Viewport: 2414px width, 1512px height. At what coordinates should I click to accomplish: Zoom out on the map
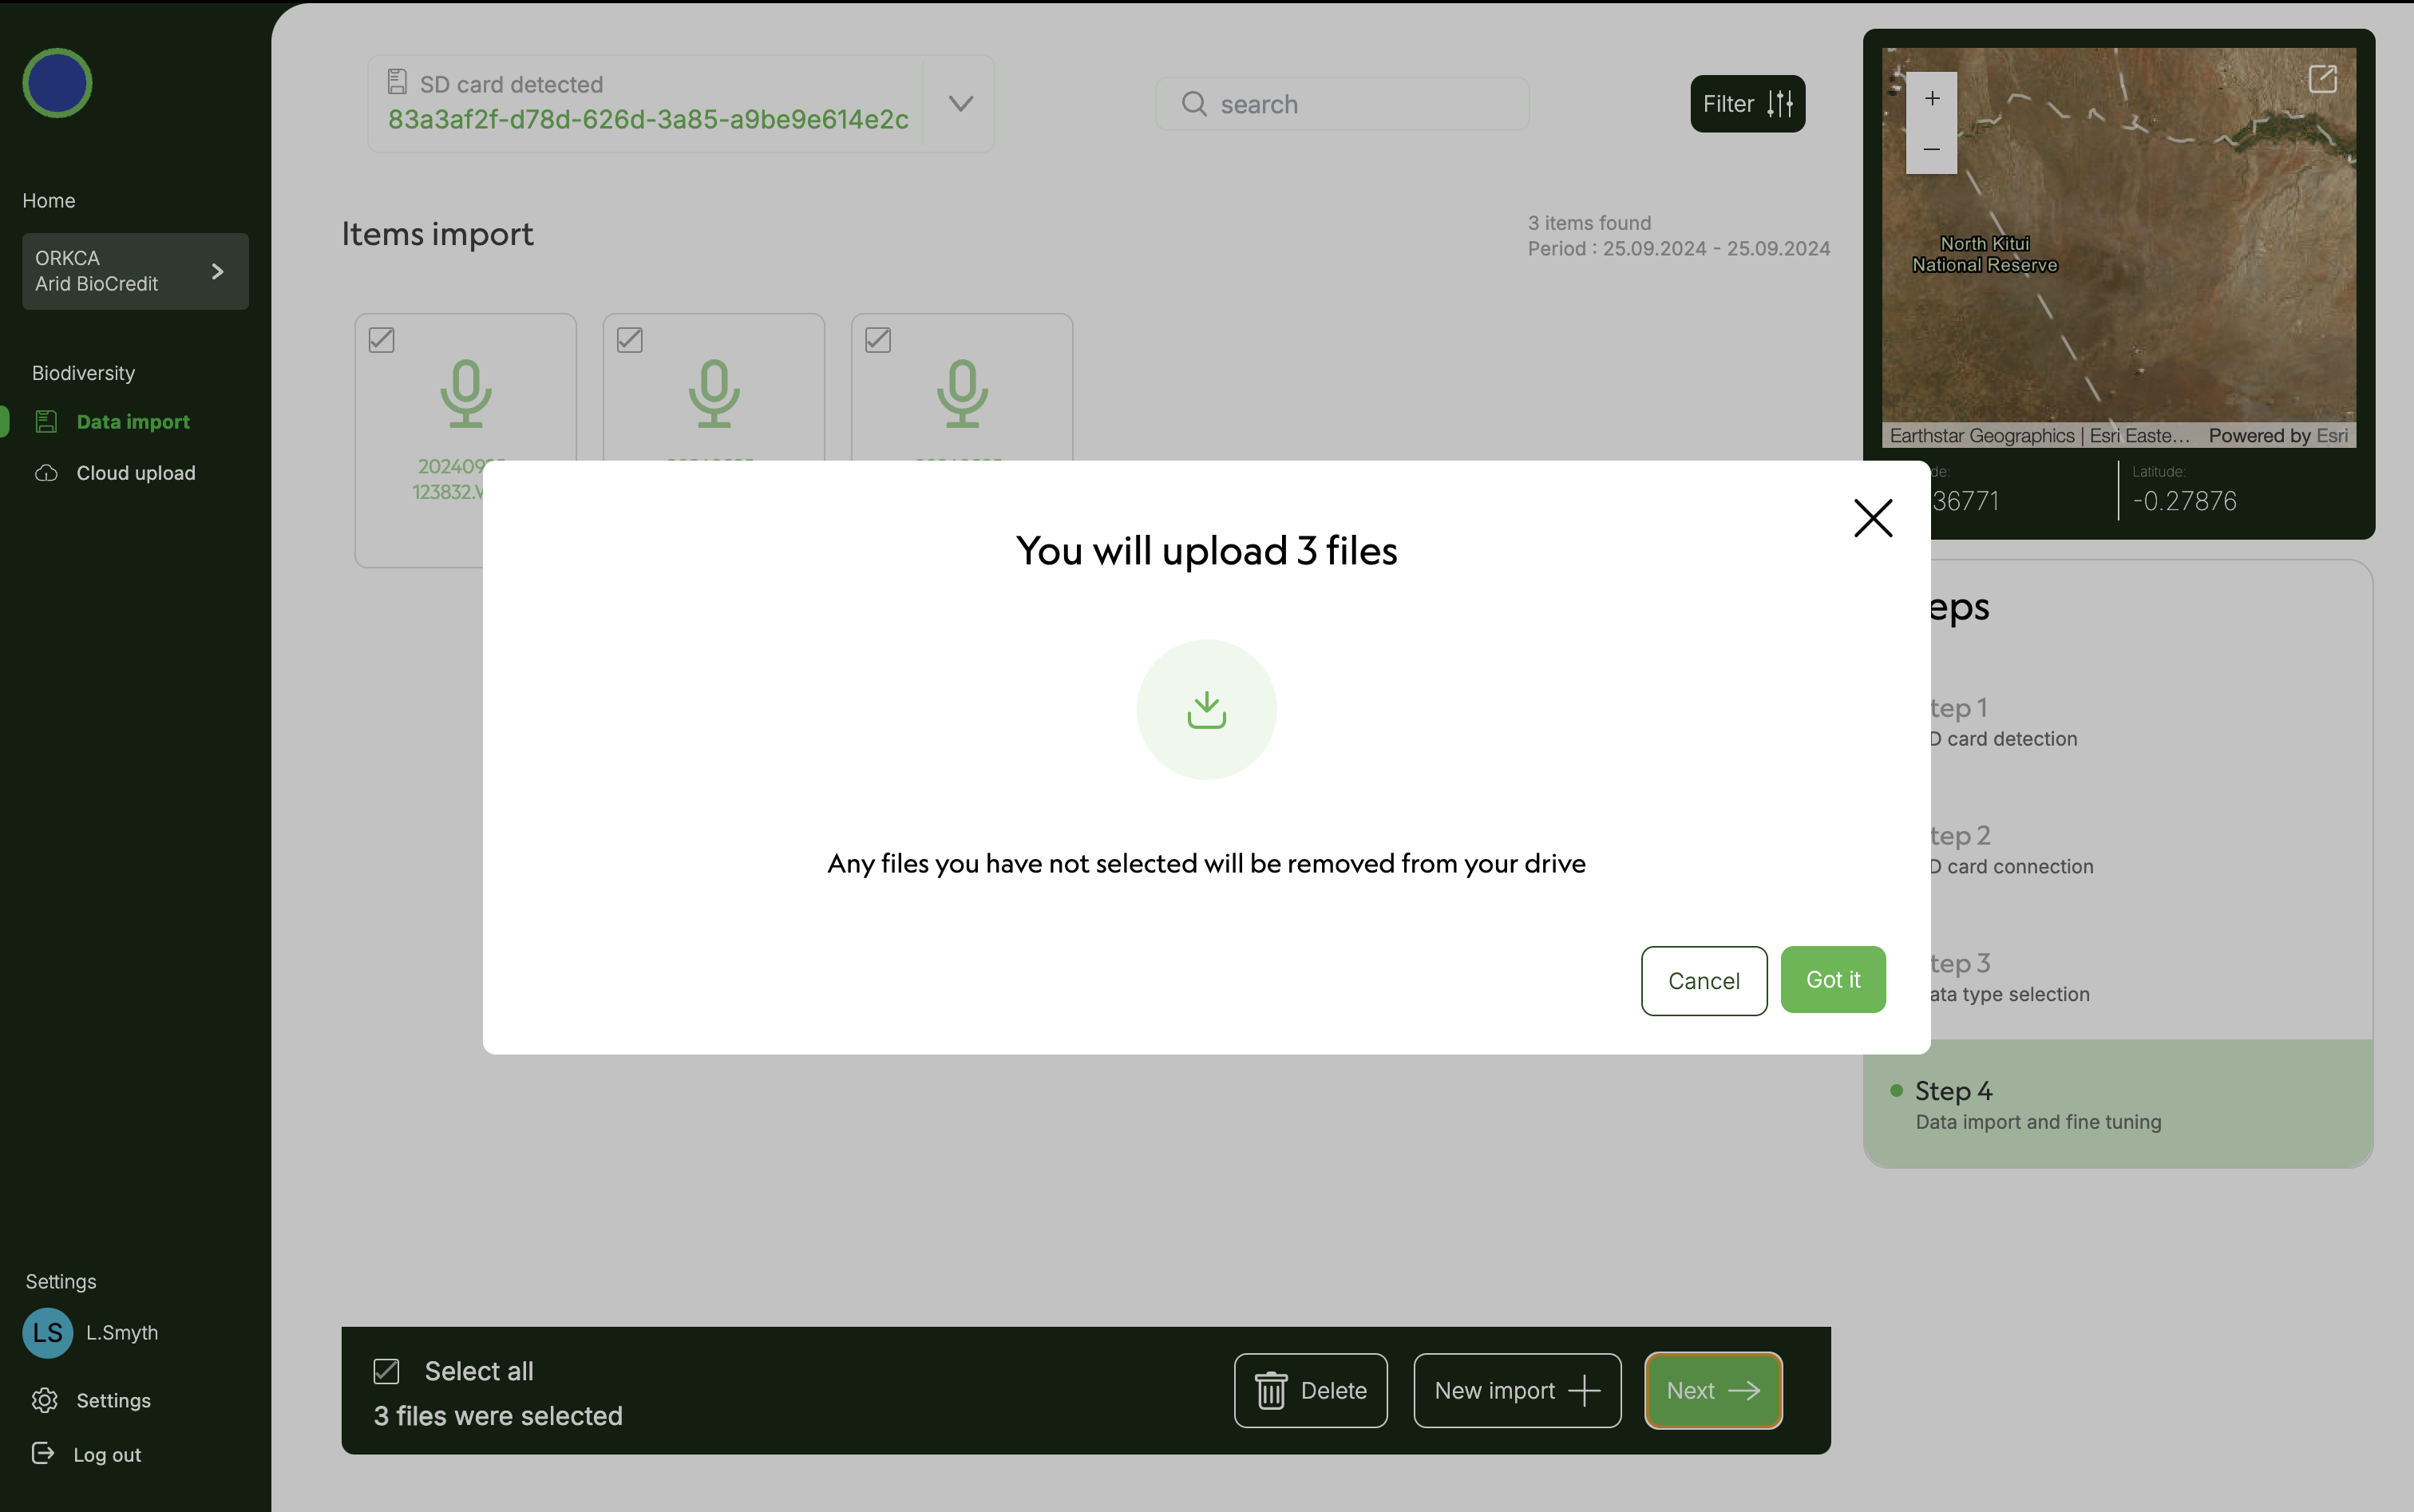point(1932,149)
